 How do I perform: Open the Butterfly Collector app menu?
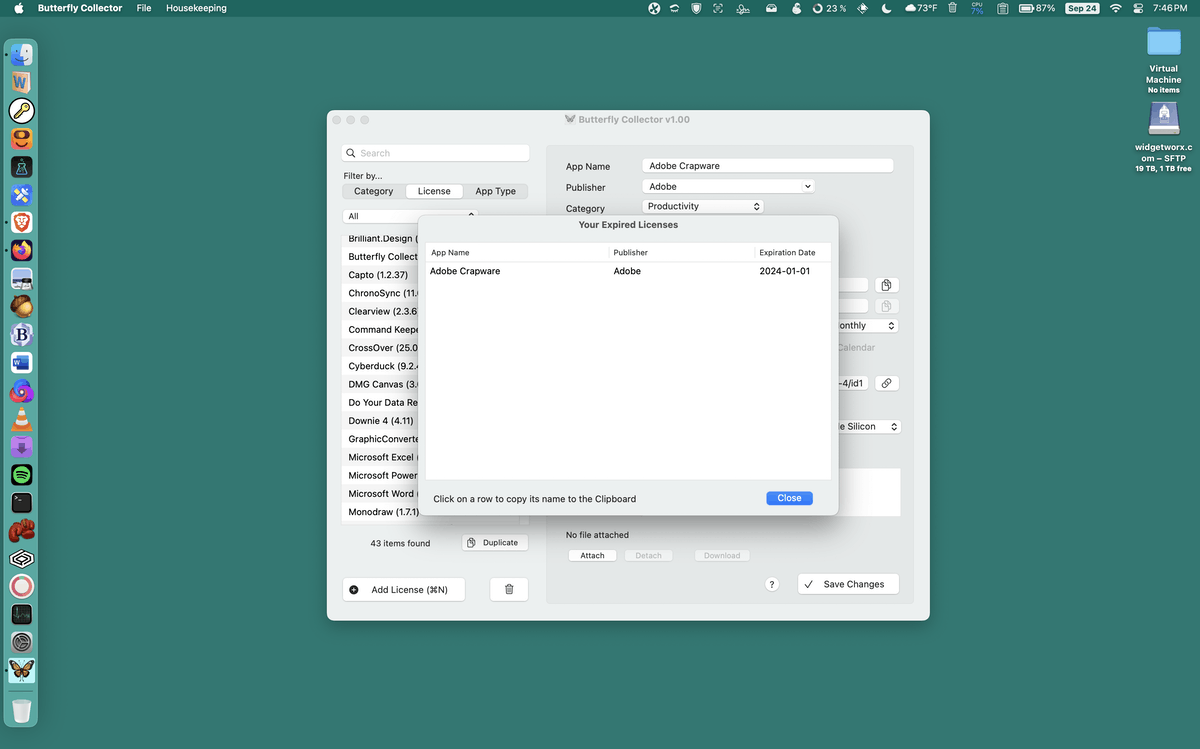coord(80,8)
